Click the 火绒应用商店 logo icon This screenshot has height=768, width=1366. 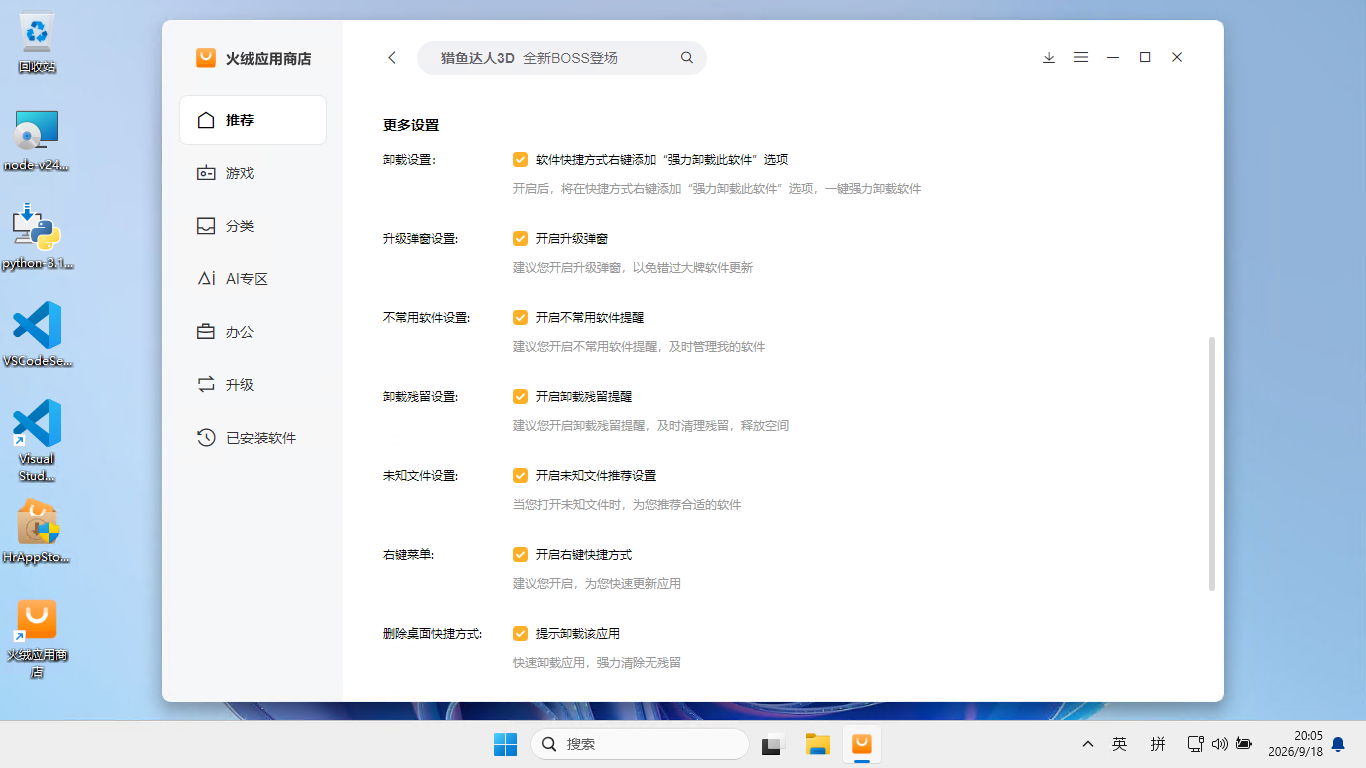(x=206, y=58)
